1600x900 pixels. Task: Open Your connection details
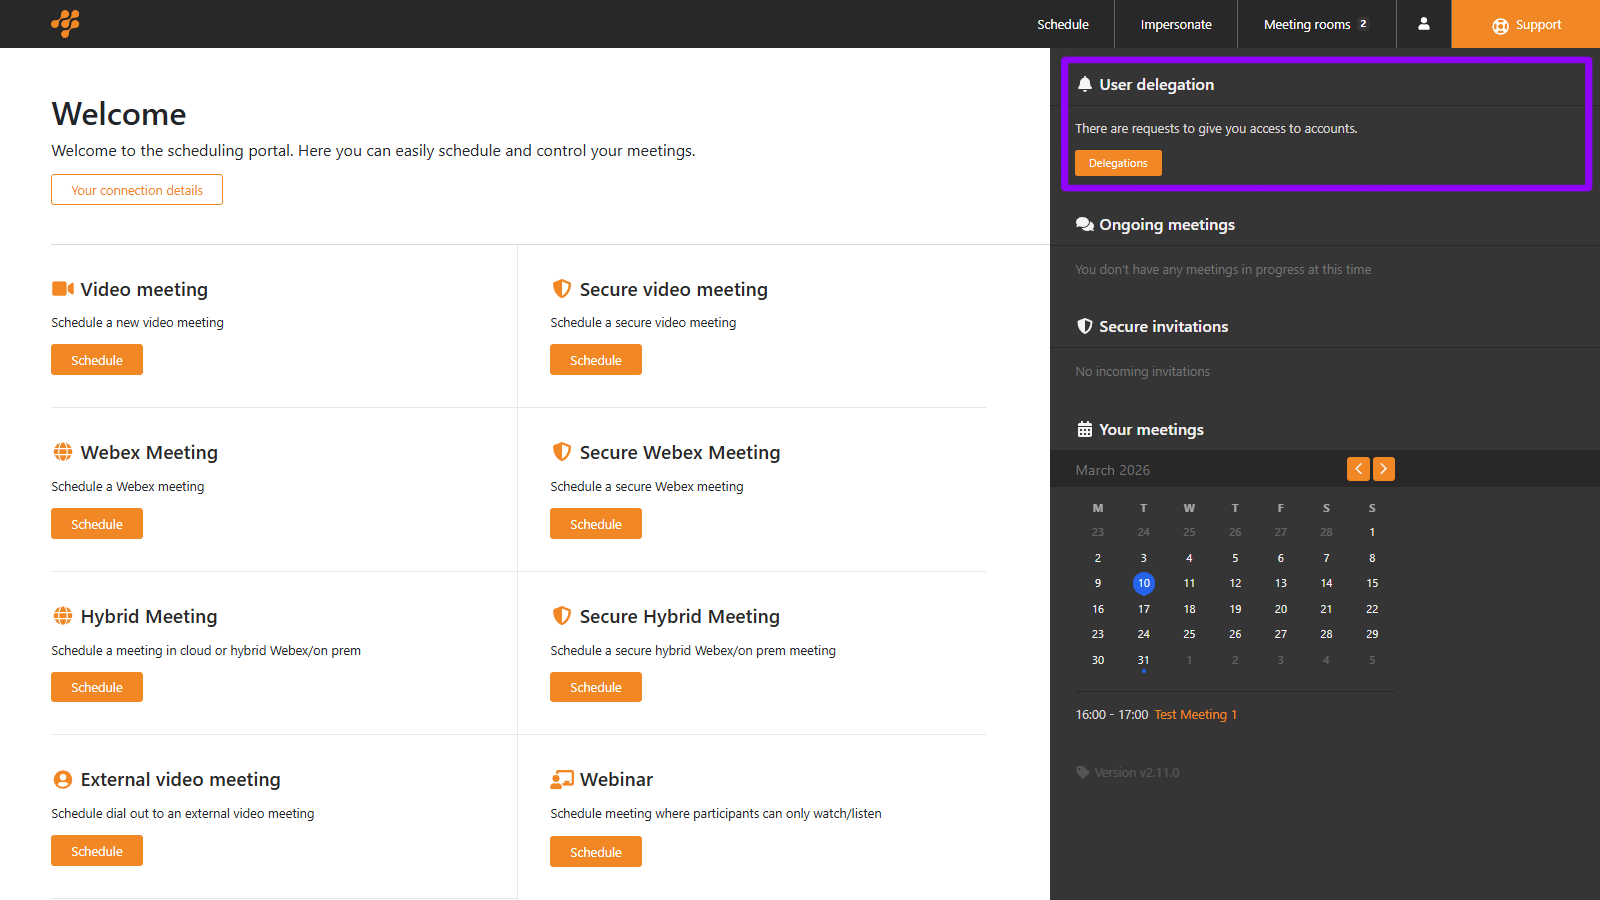click(137, 190)
